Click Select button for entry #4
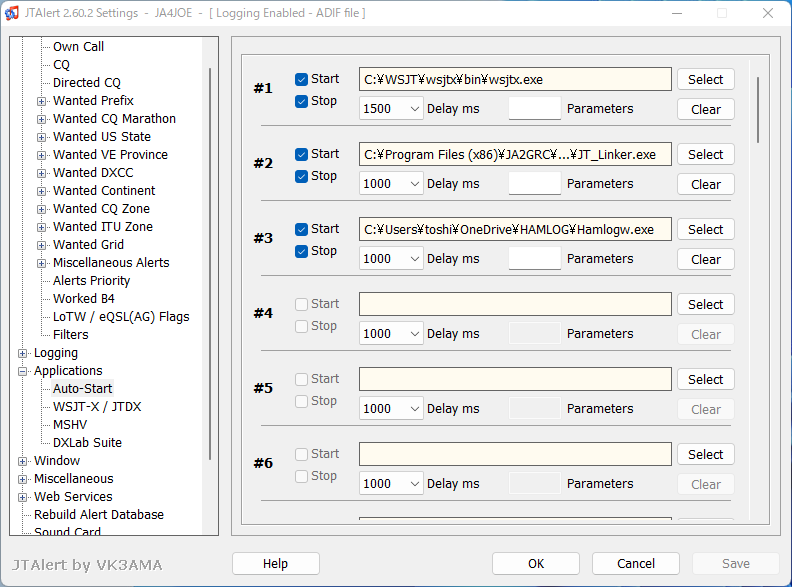This screenshot has width=792, height=587. point(706,305)
